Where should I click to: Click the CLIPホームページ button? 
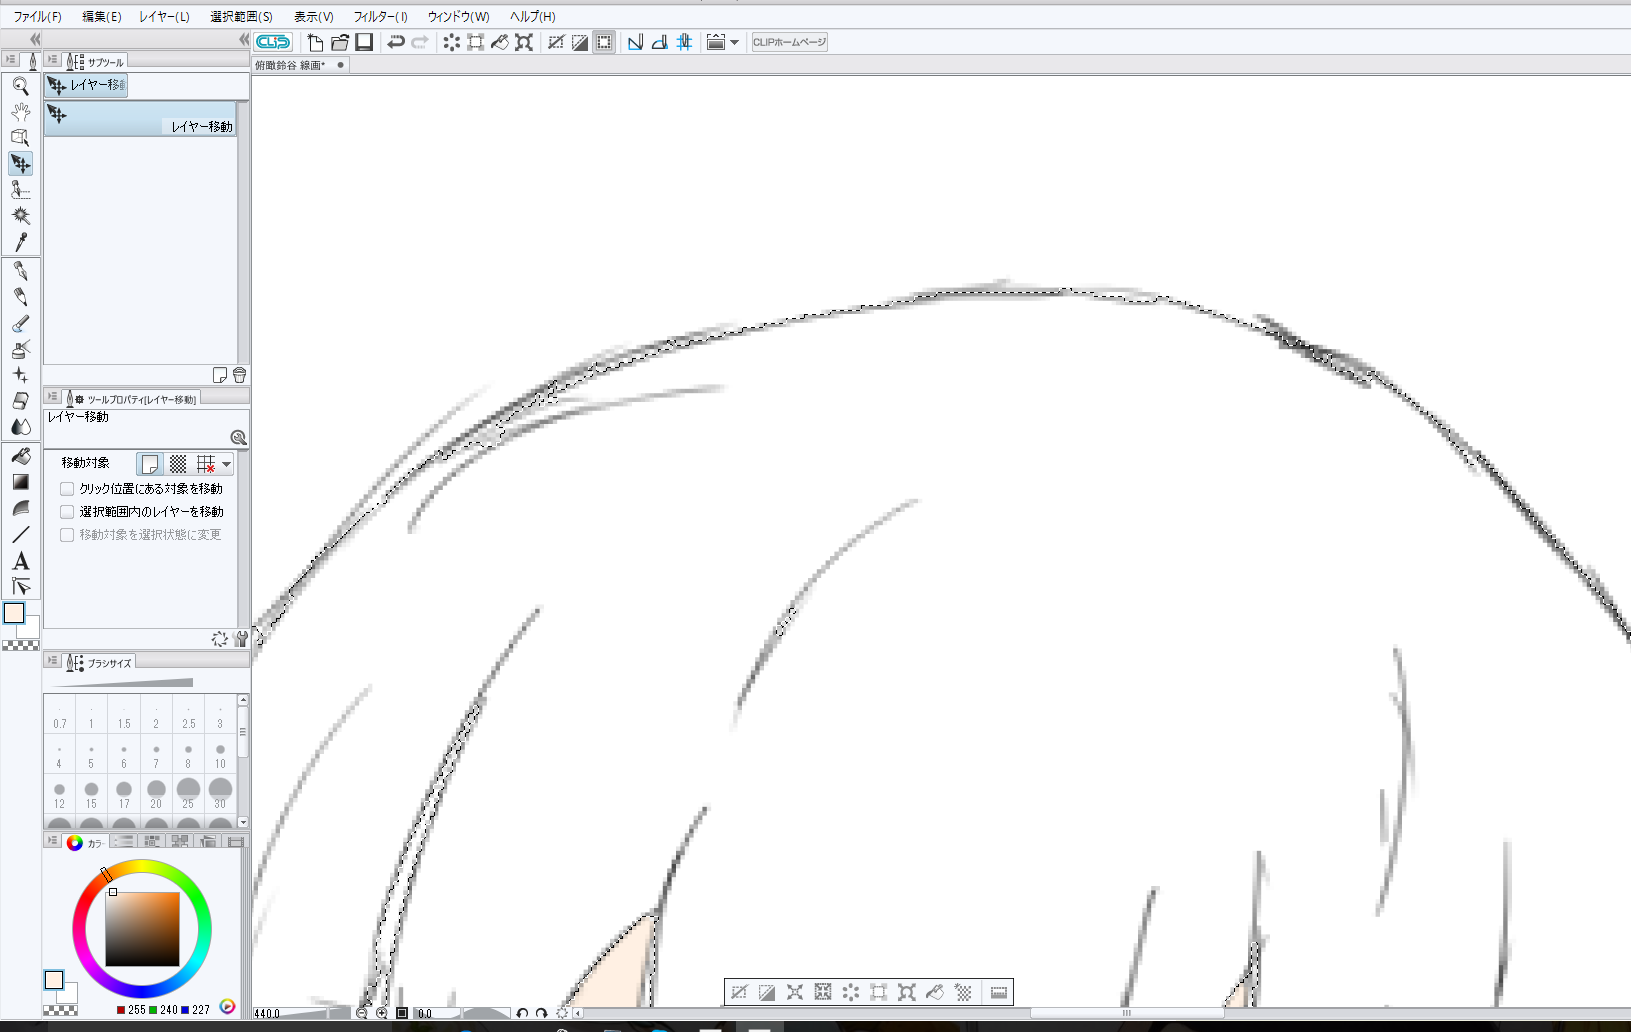789,42
